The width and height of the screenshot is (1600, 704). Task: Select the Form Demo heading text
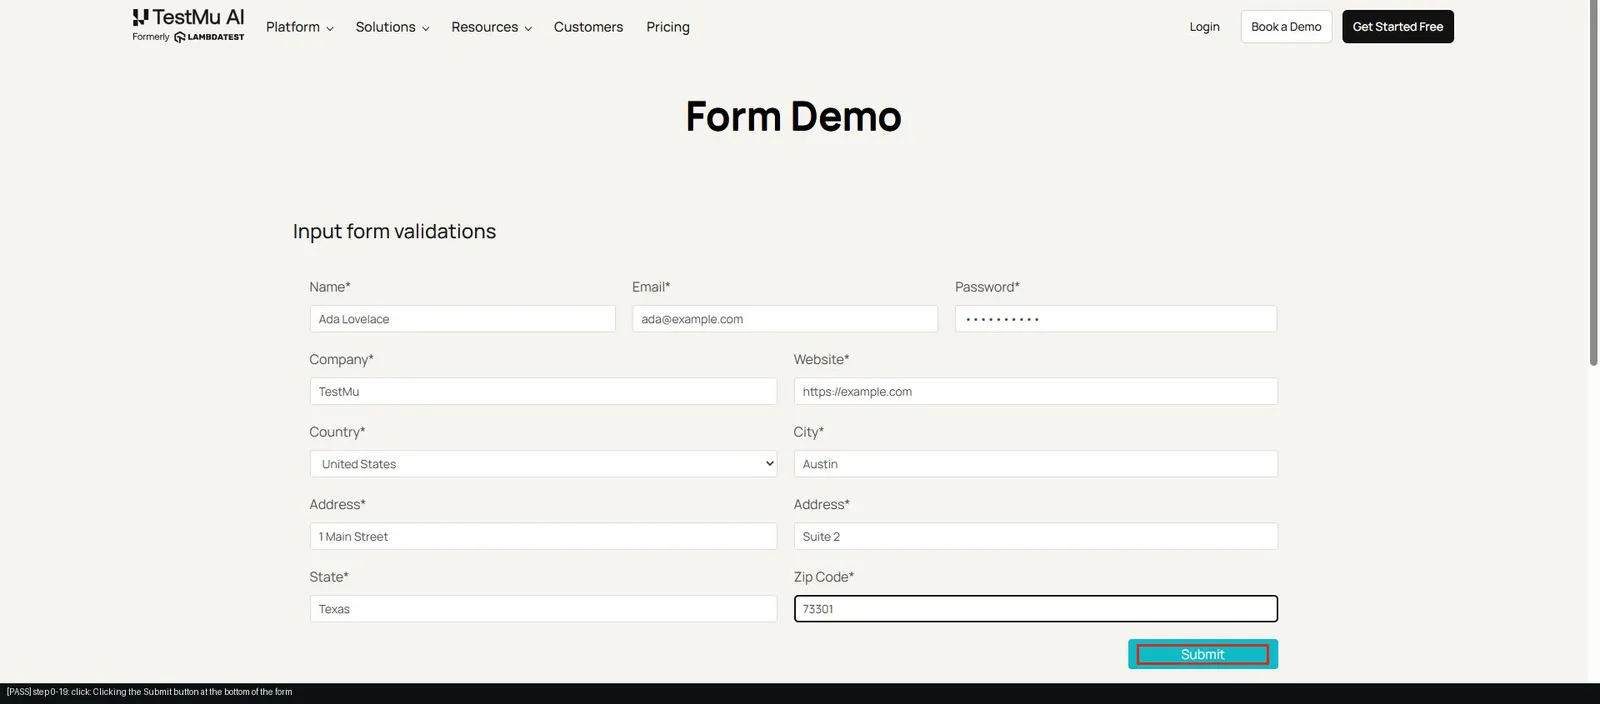pos(794,117)
